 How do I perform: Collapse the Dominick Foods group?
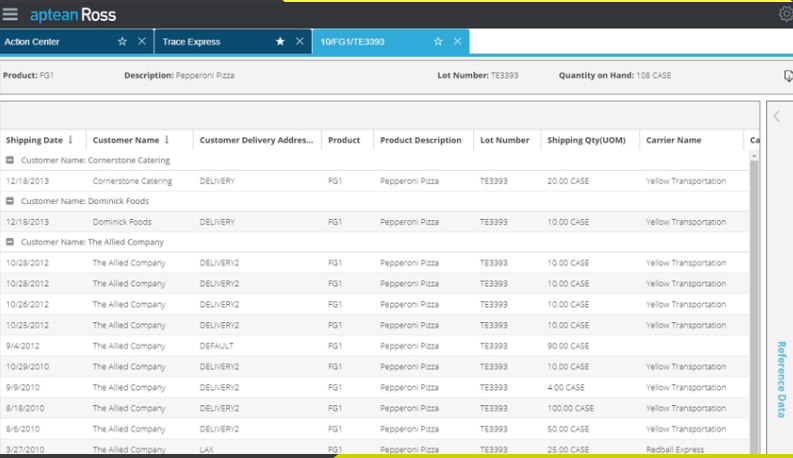10,201
